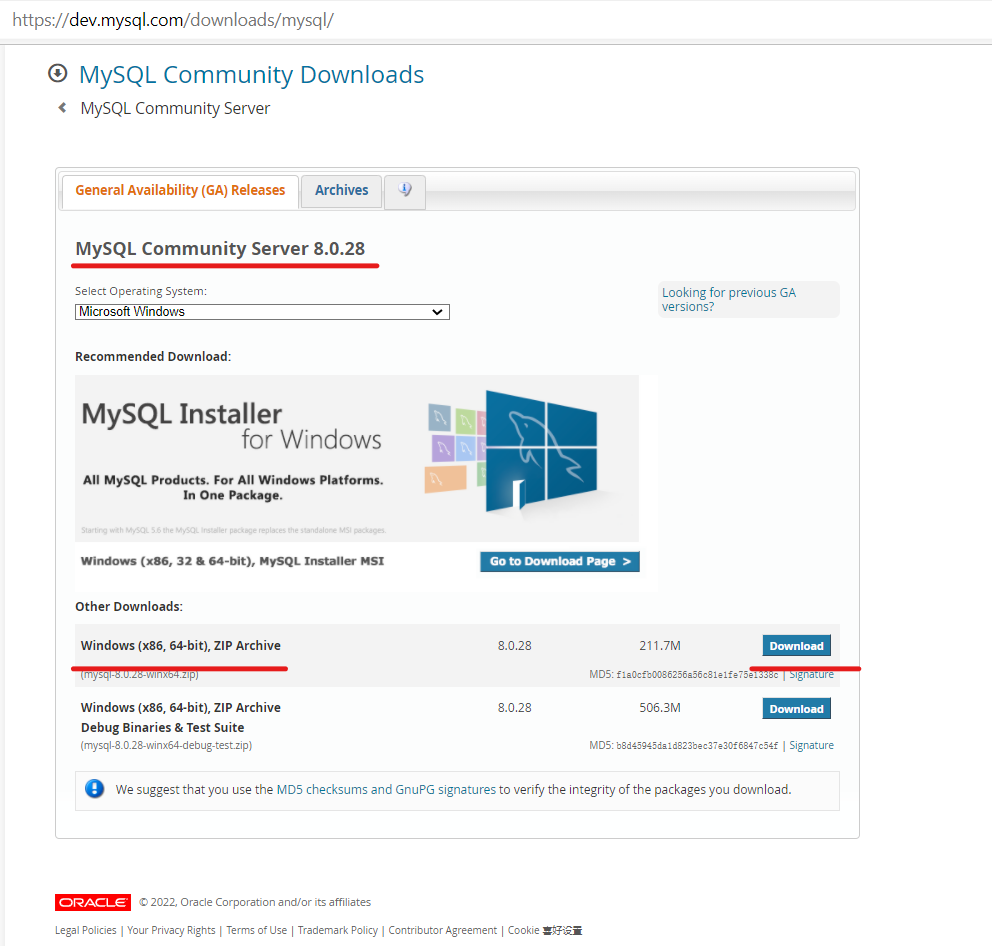The image size is (992, 946).
Task: Click Debug Binaries & Test Suite title text
Action: 162,727
